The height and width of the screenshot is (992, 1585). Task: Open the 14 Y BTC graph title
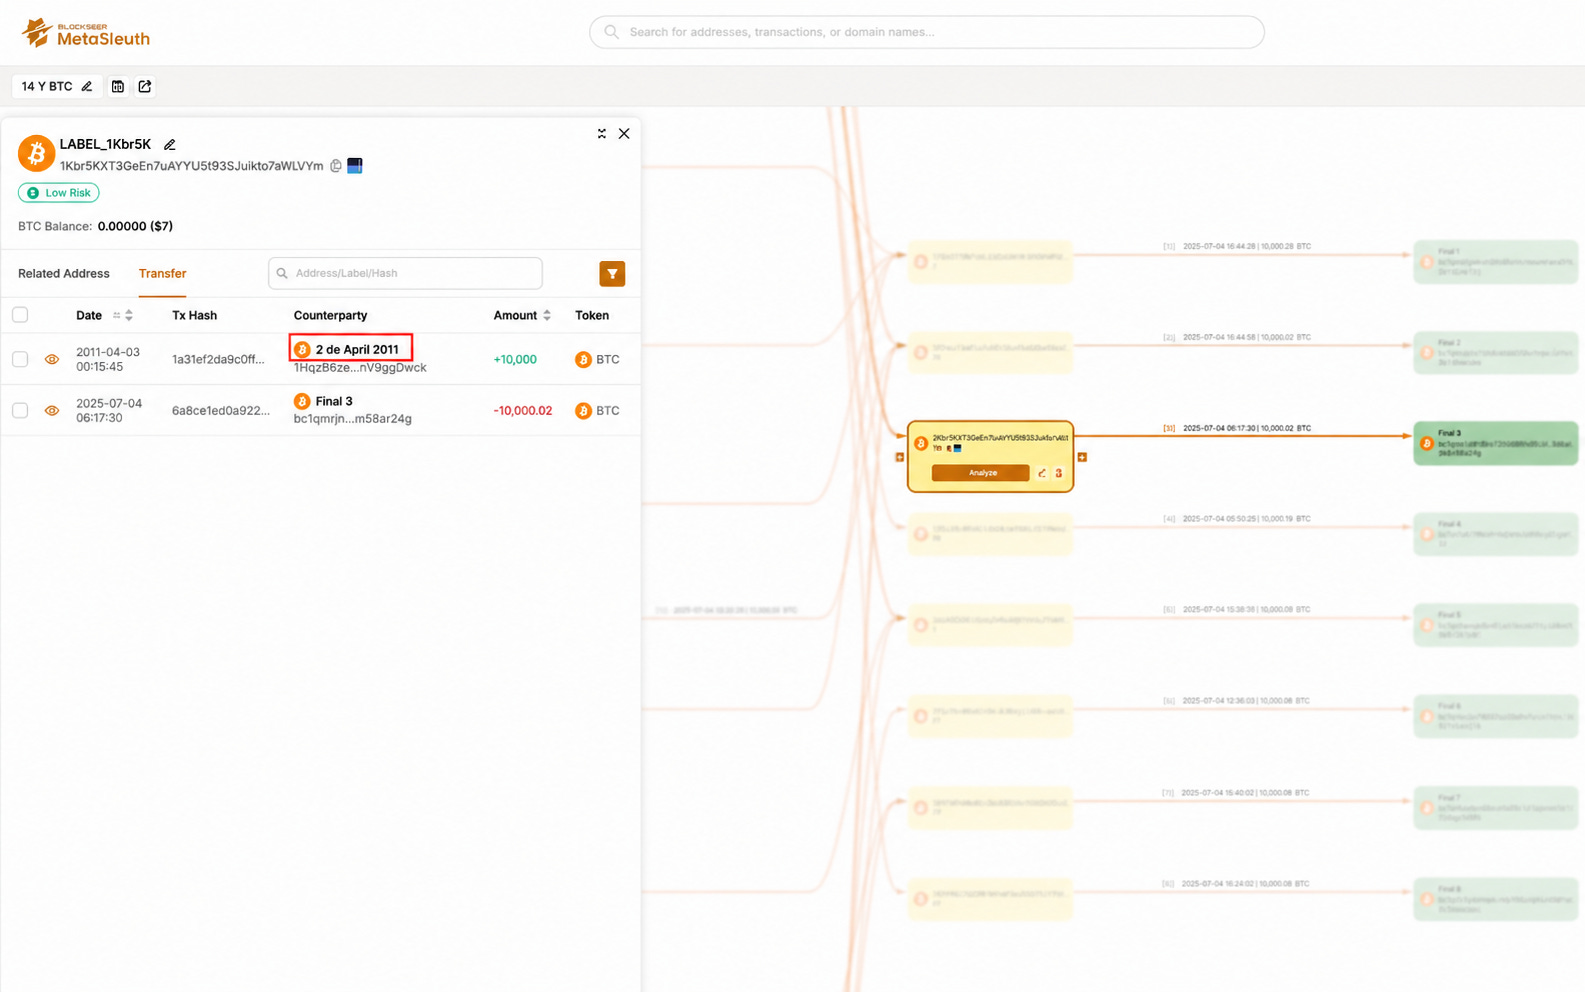[47, 87]
